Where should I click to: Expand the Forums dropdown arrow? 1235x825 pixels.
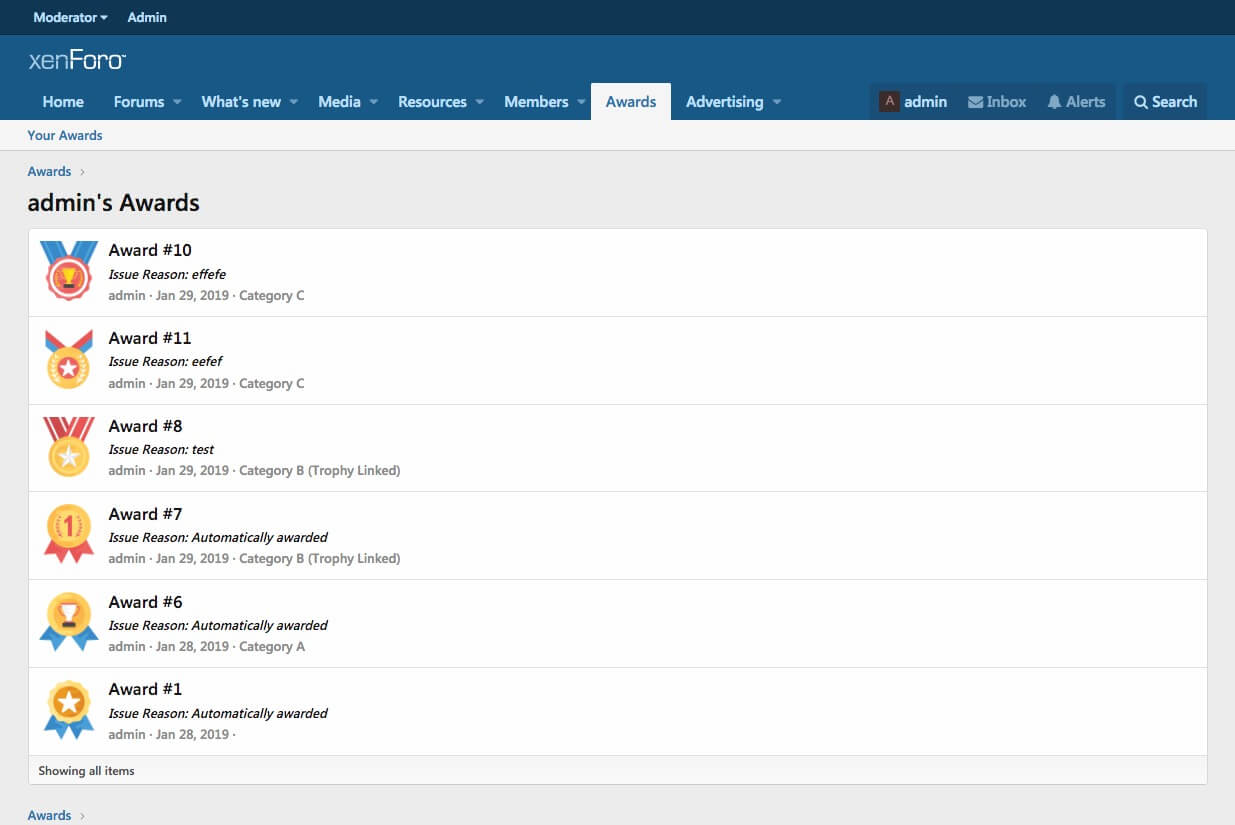pos(177,102)
